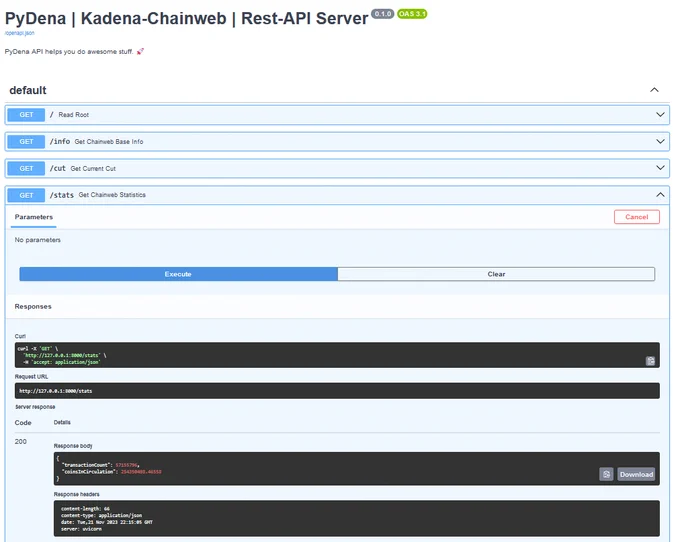This screenshot has width=680, height=542.
Task: Expand the /cut endpoint chevron
Action: tap(660, 168)
